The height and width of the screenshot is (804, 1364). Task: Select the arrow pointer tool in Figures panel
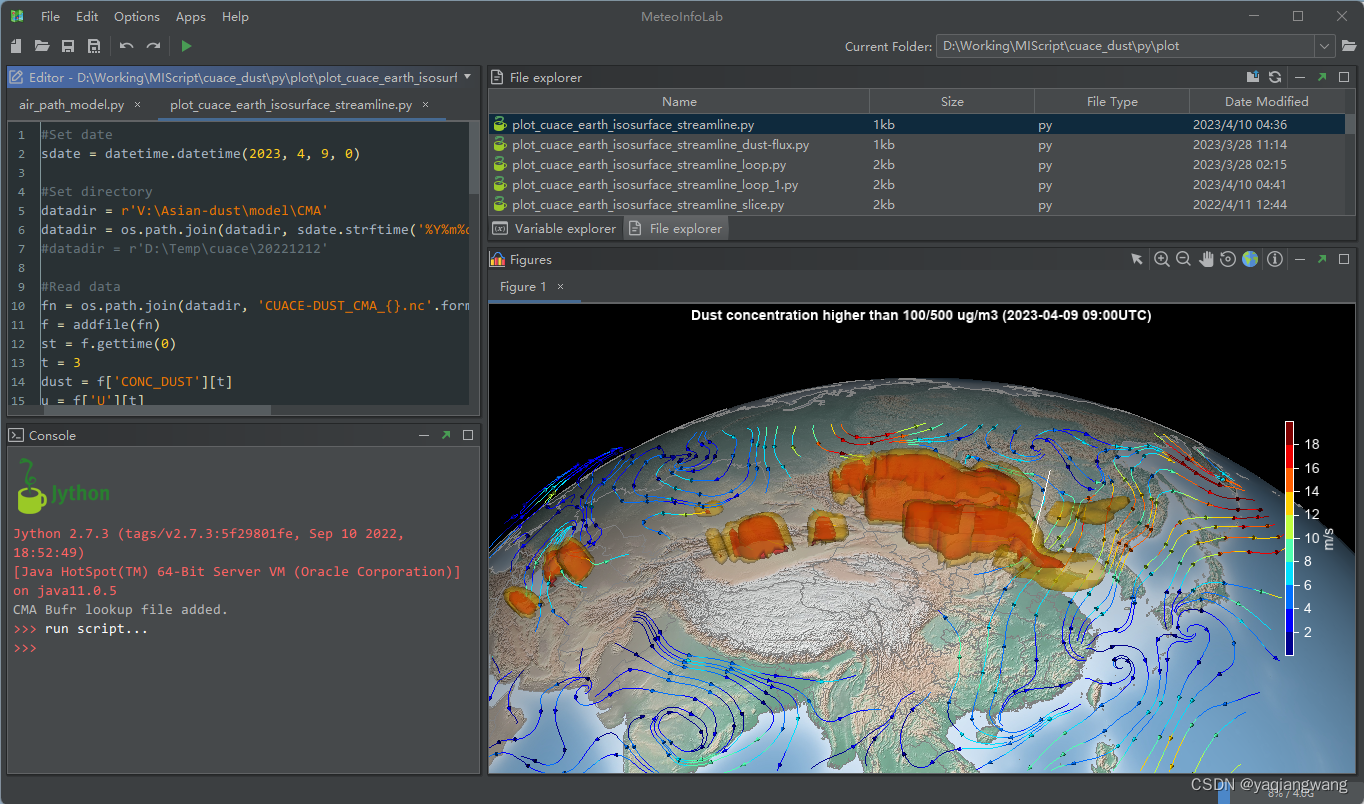click(1137, 259)
